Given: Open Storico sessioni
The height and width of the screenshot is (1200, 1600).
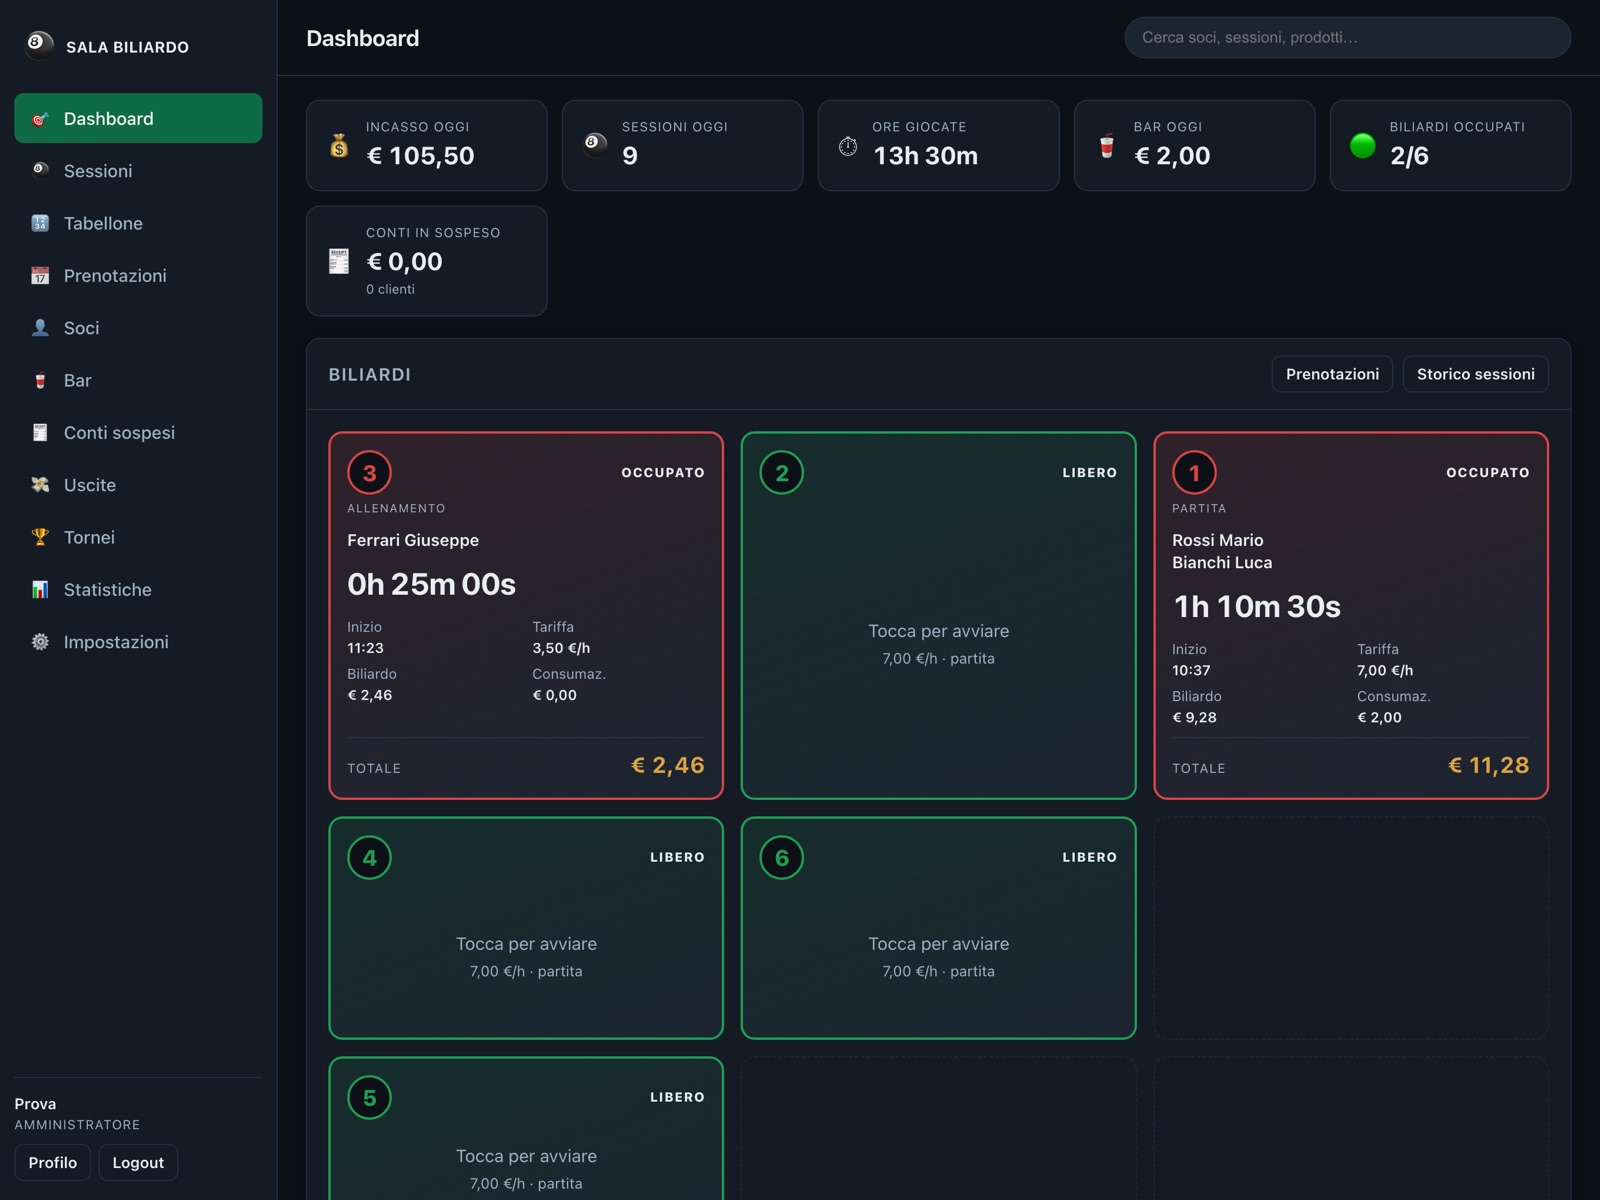Looking at the screenshot, I should (1475, 374).
